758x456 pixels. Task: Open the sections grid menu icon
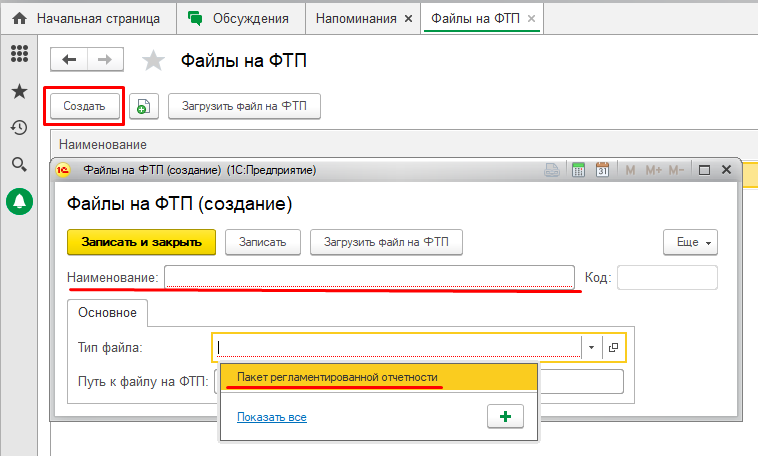(x=19, y=55)
